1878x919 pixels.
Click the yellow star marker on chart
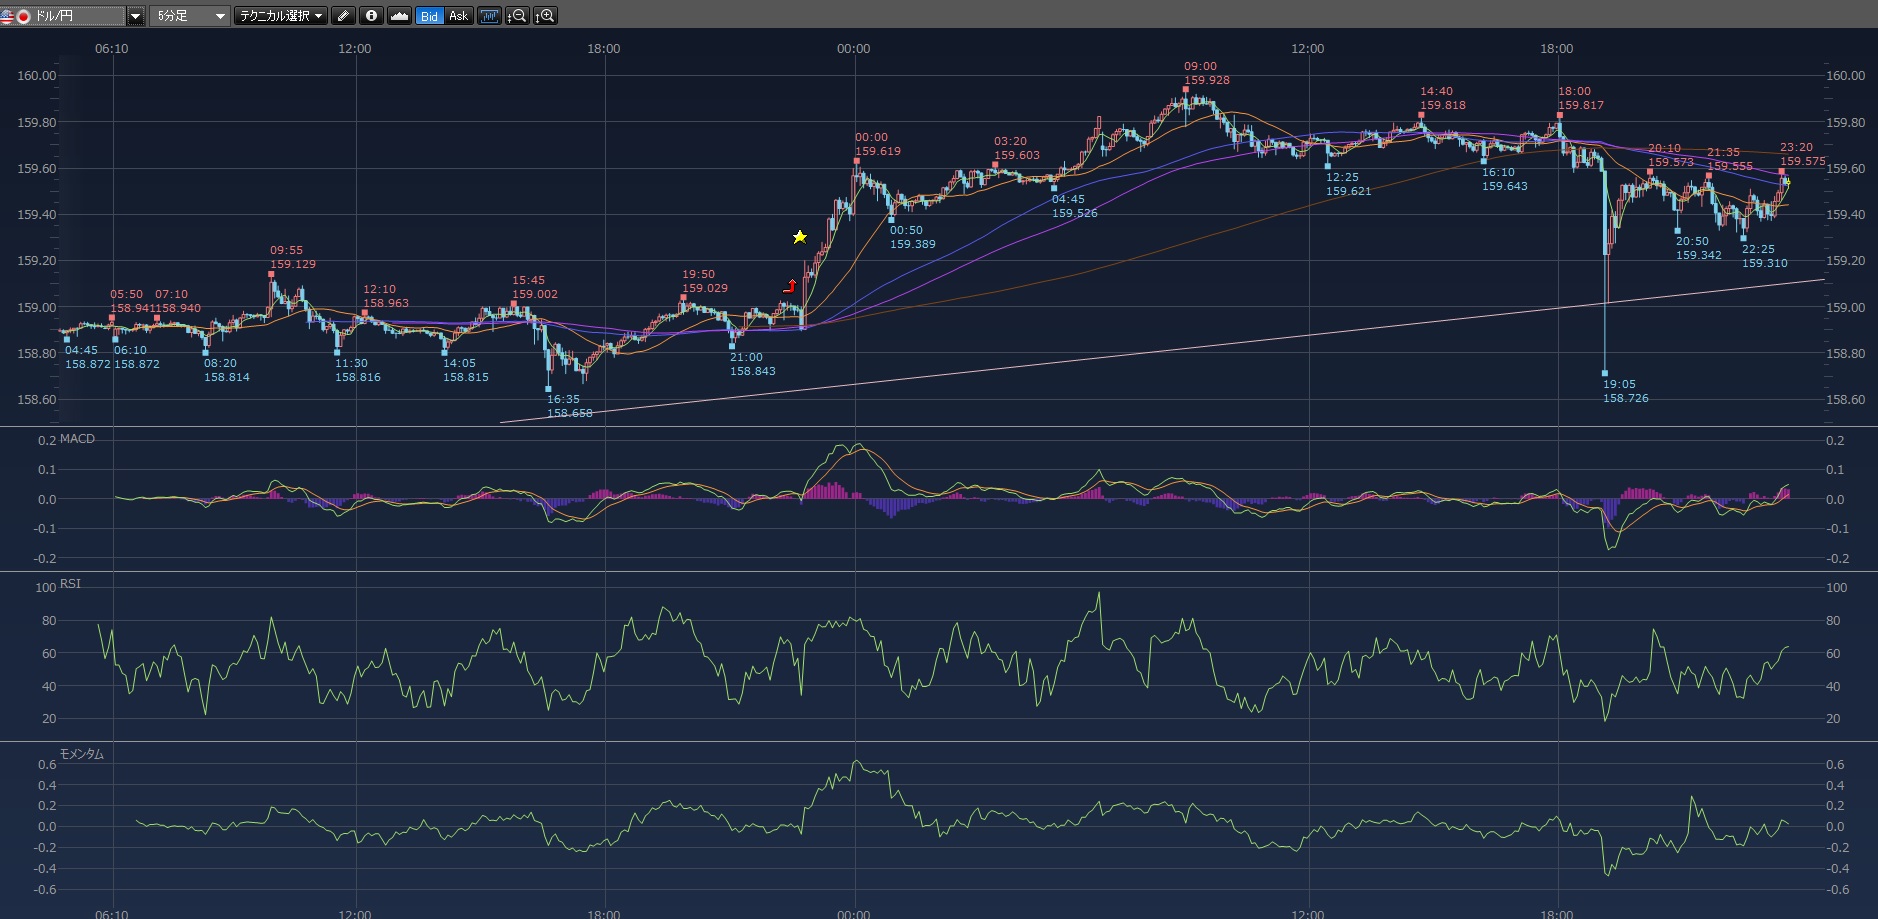(800, 237)
